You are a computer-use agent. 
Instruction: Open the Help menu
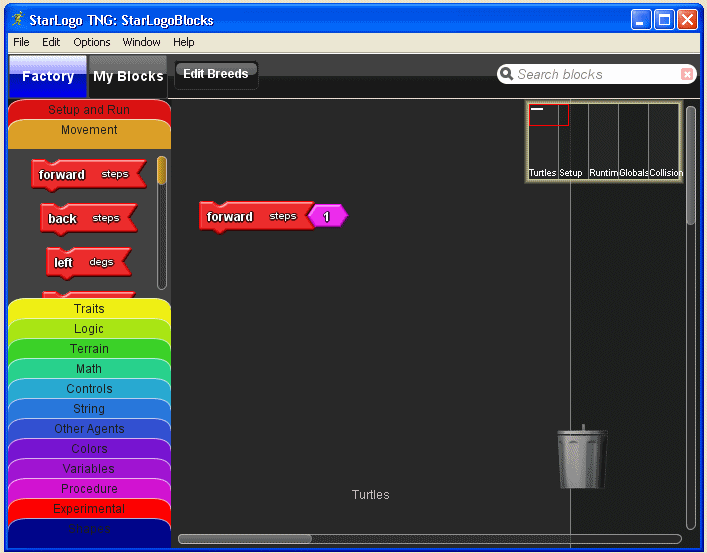pos(184,42)
